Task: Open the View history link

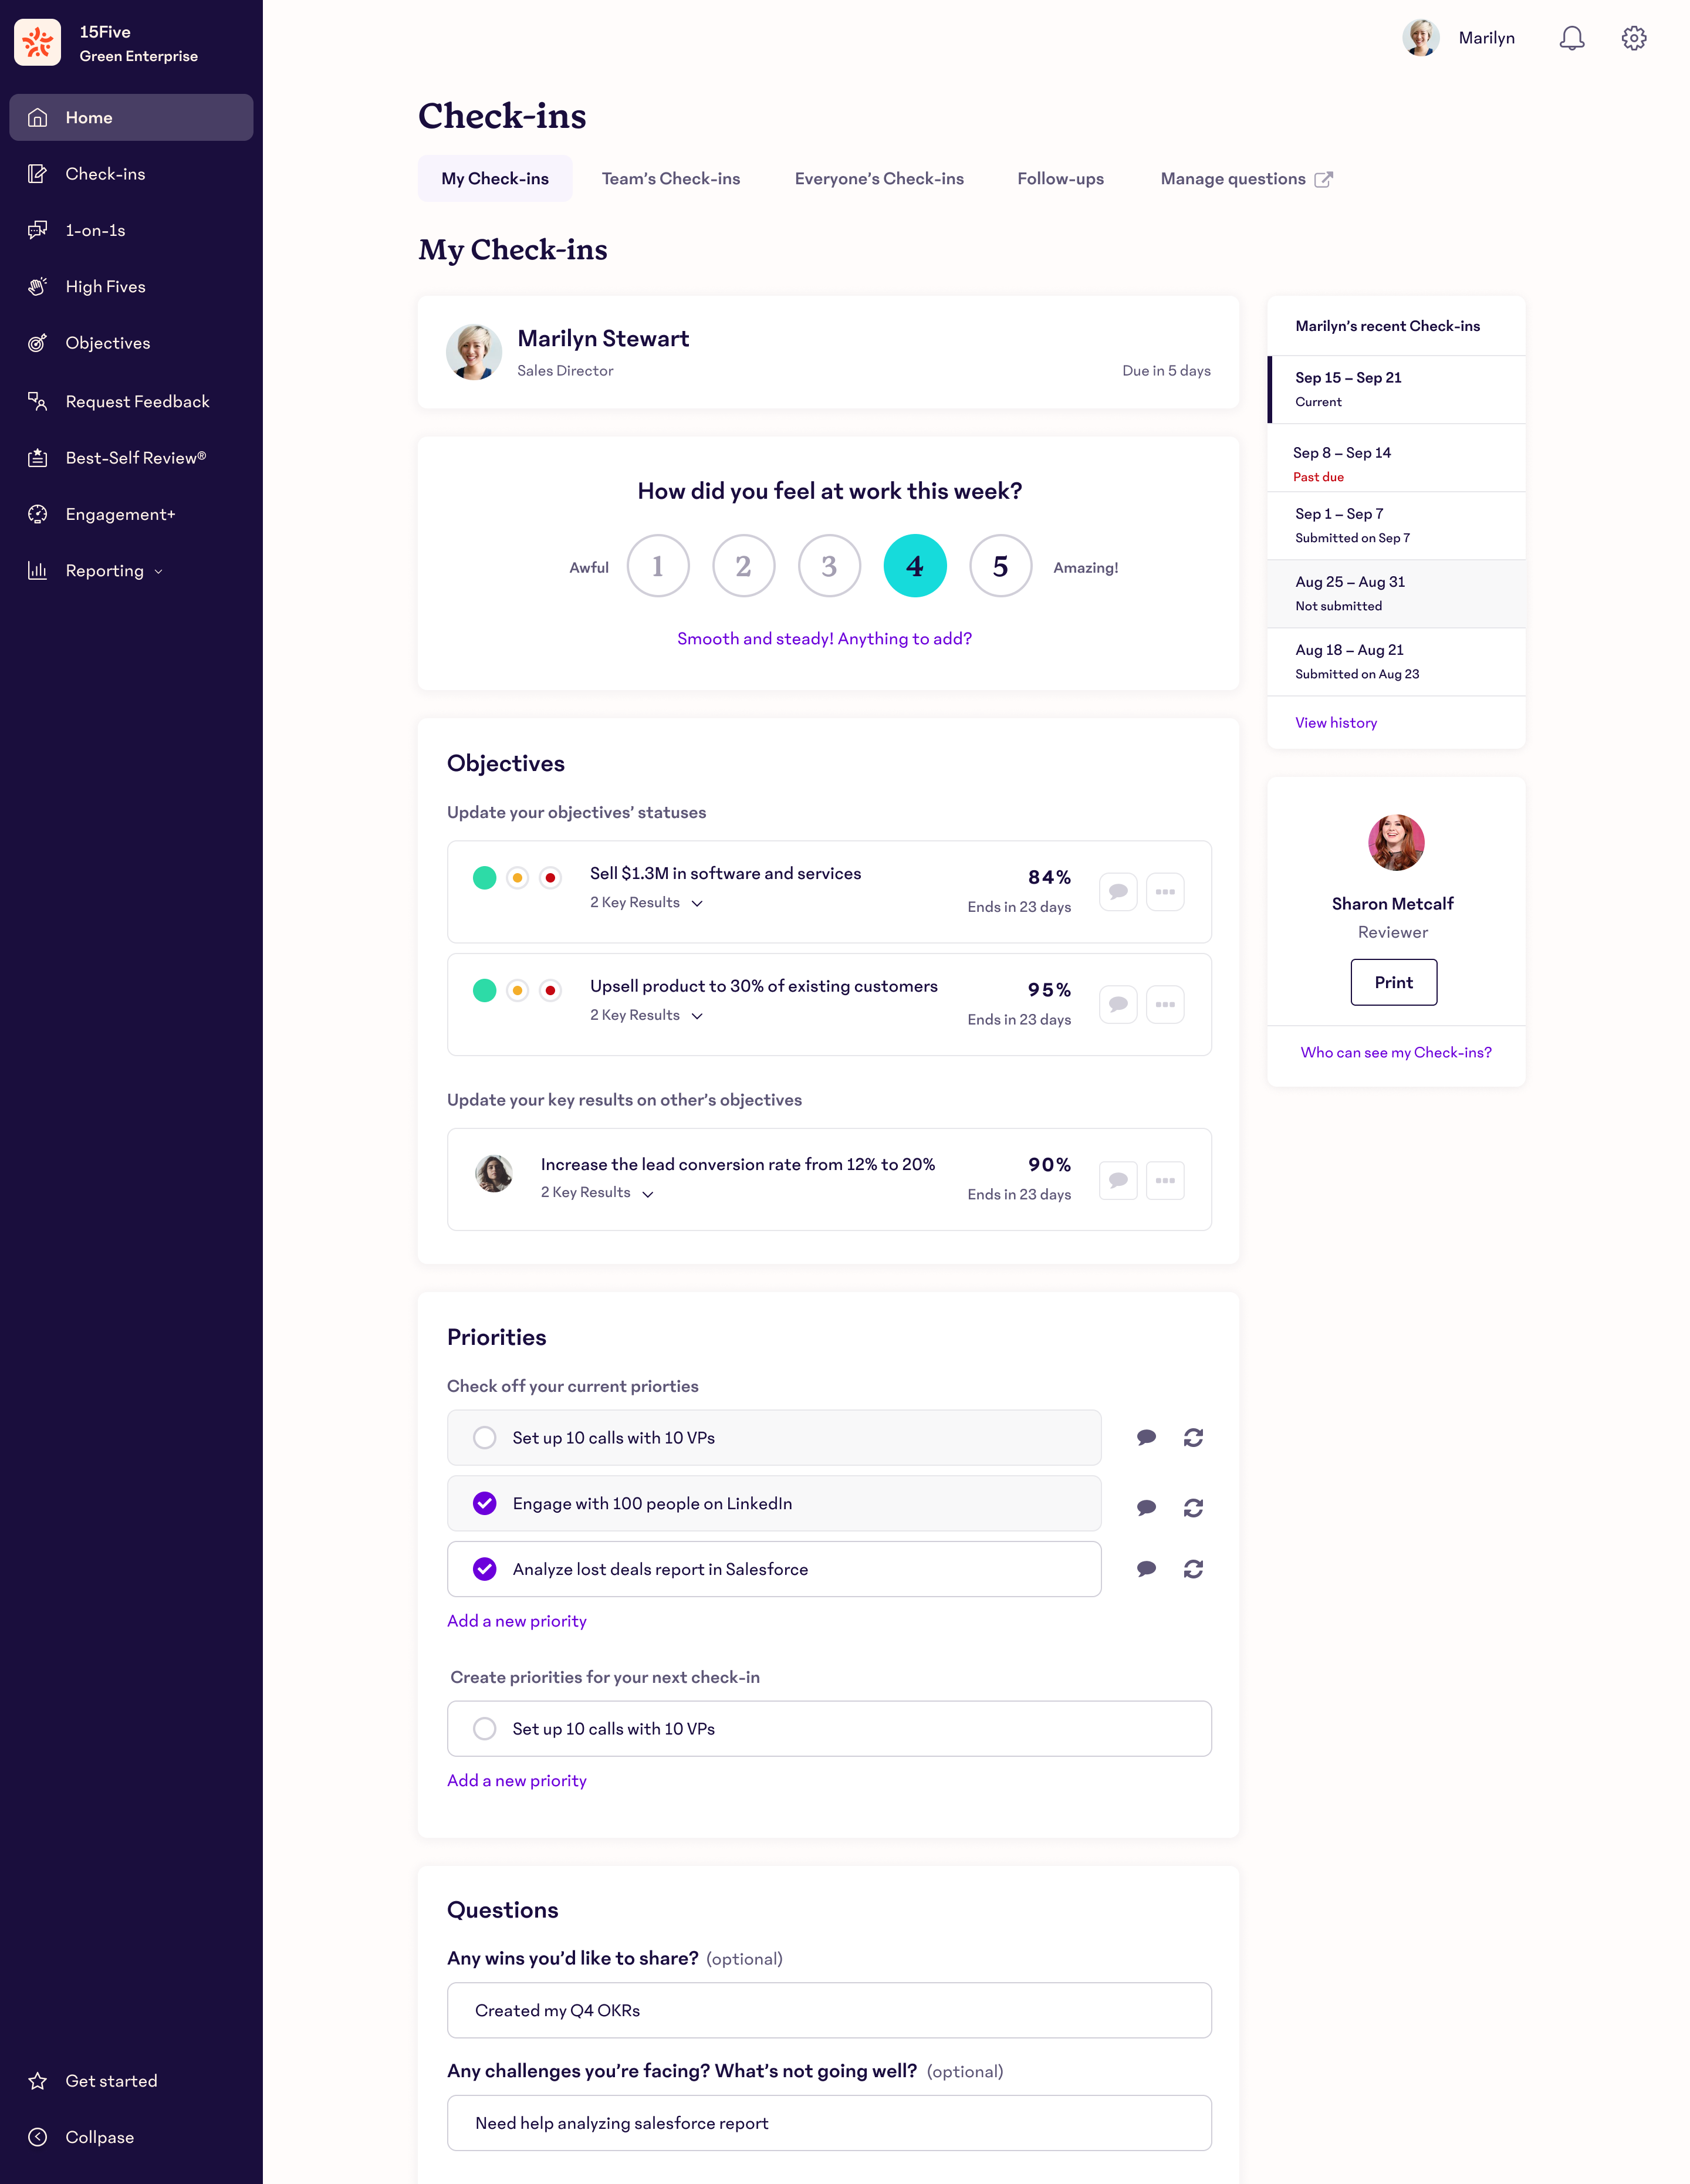Action: tap(1335, 723)
